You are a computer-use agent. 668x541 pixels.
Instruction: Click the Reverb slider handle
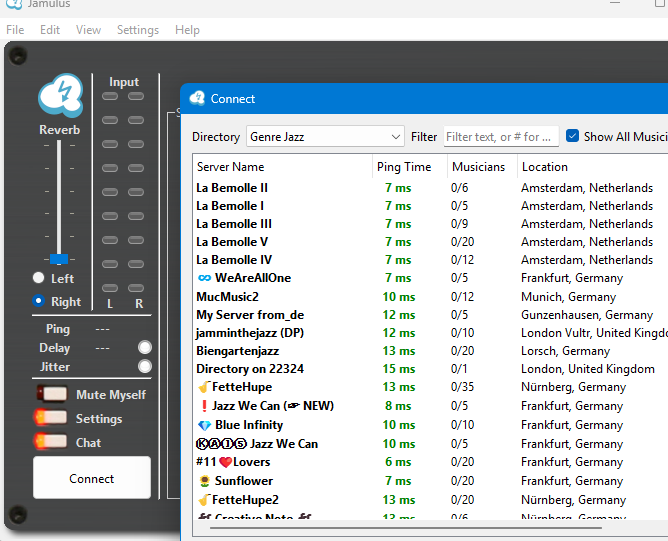tap(59, 258)
